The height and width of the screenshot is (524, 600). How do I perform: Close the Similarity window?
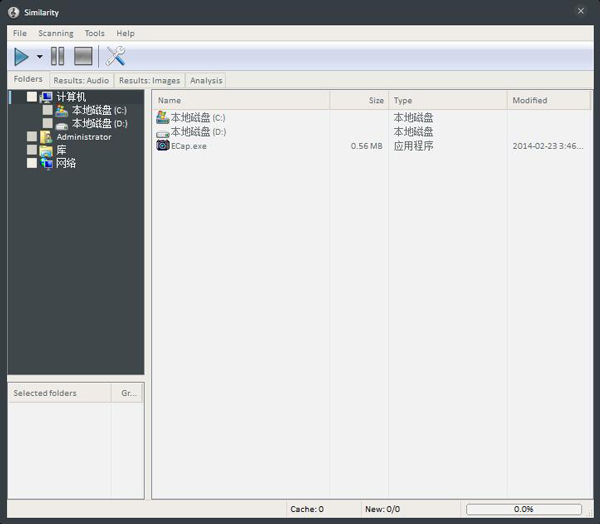[x=580, y=11]
